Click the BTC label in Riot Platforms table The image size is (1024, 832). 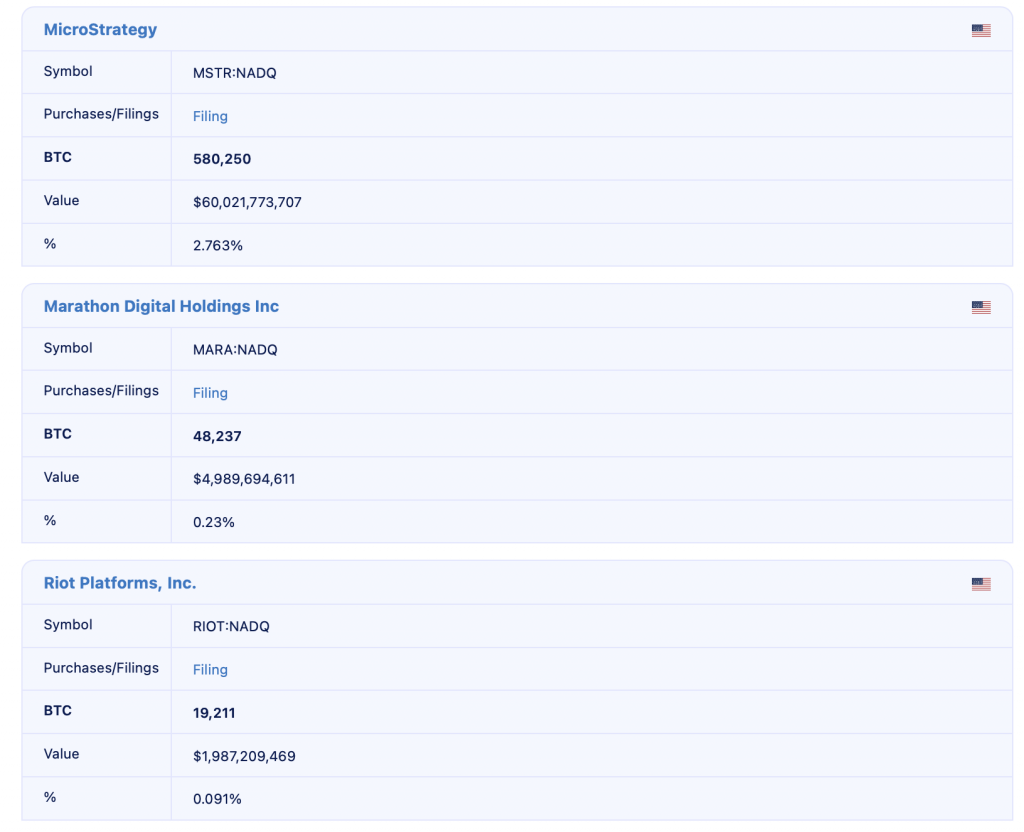(x=57, y=711)
